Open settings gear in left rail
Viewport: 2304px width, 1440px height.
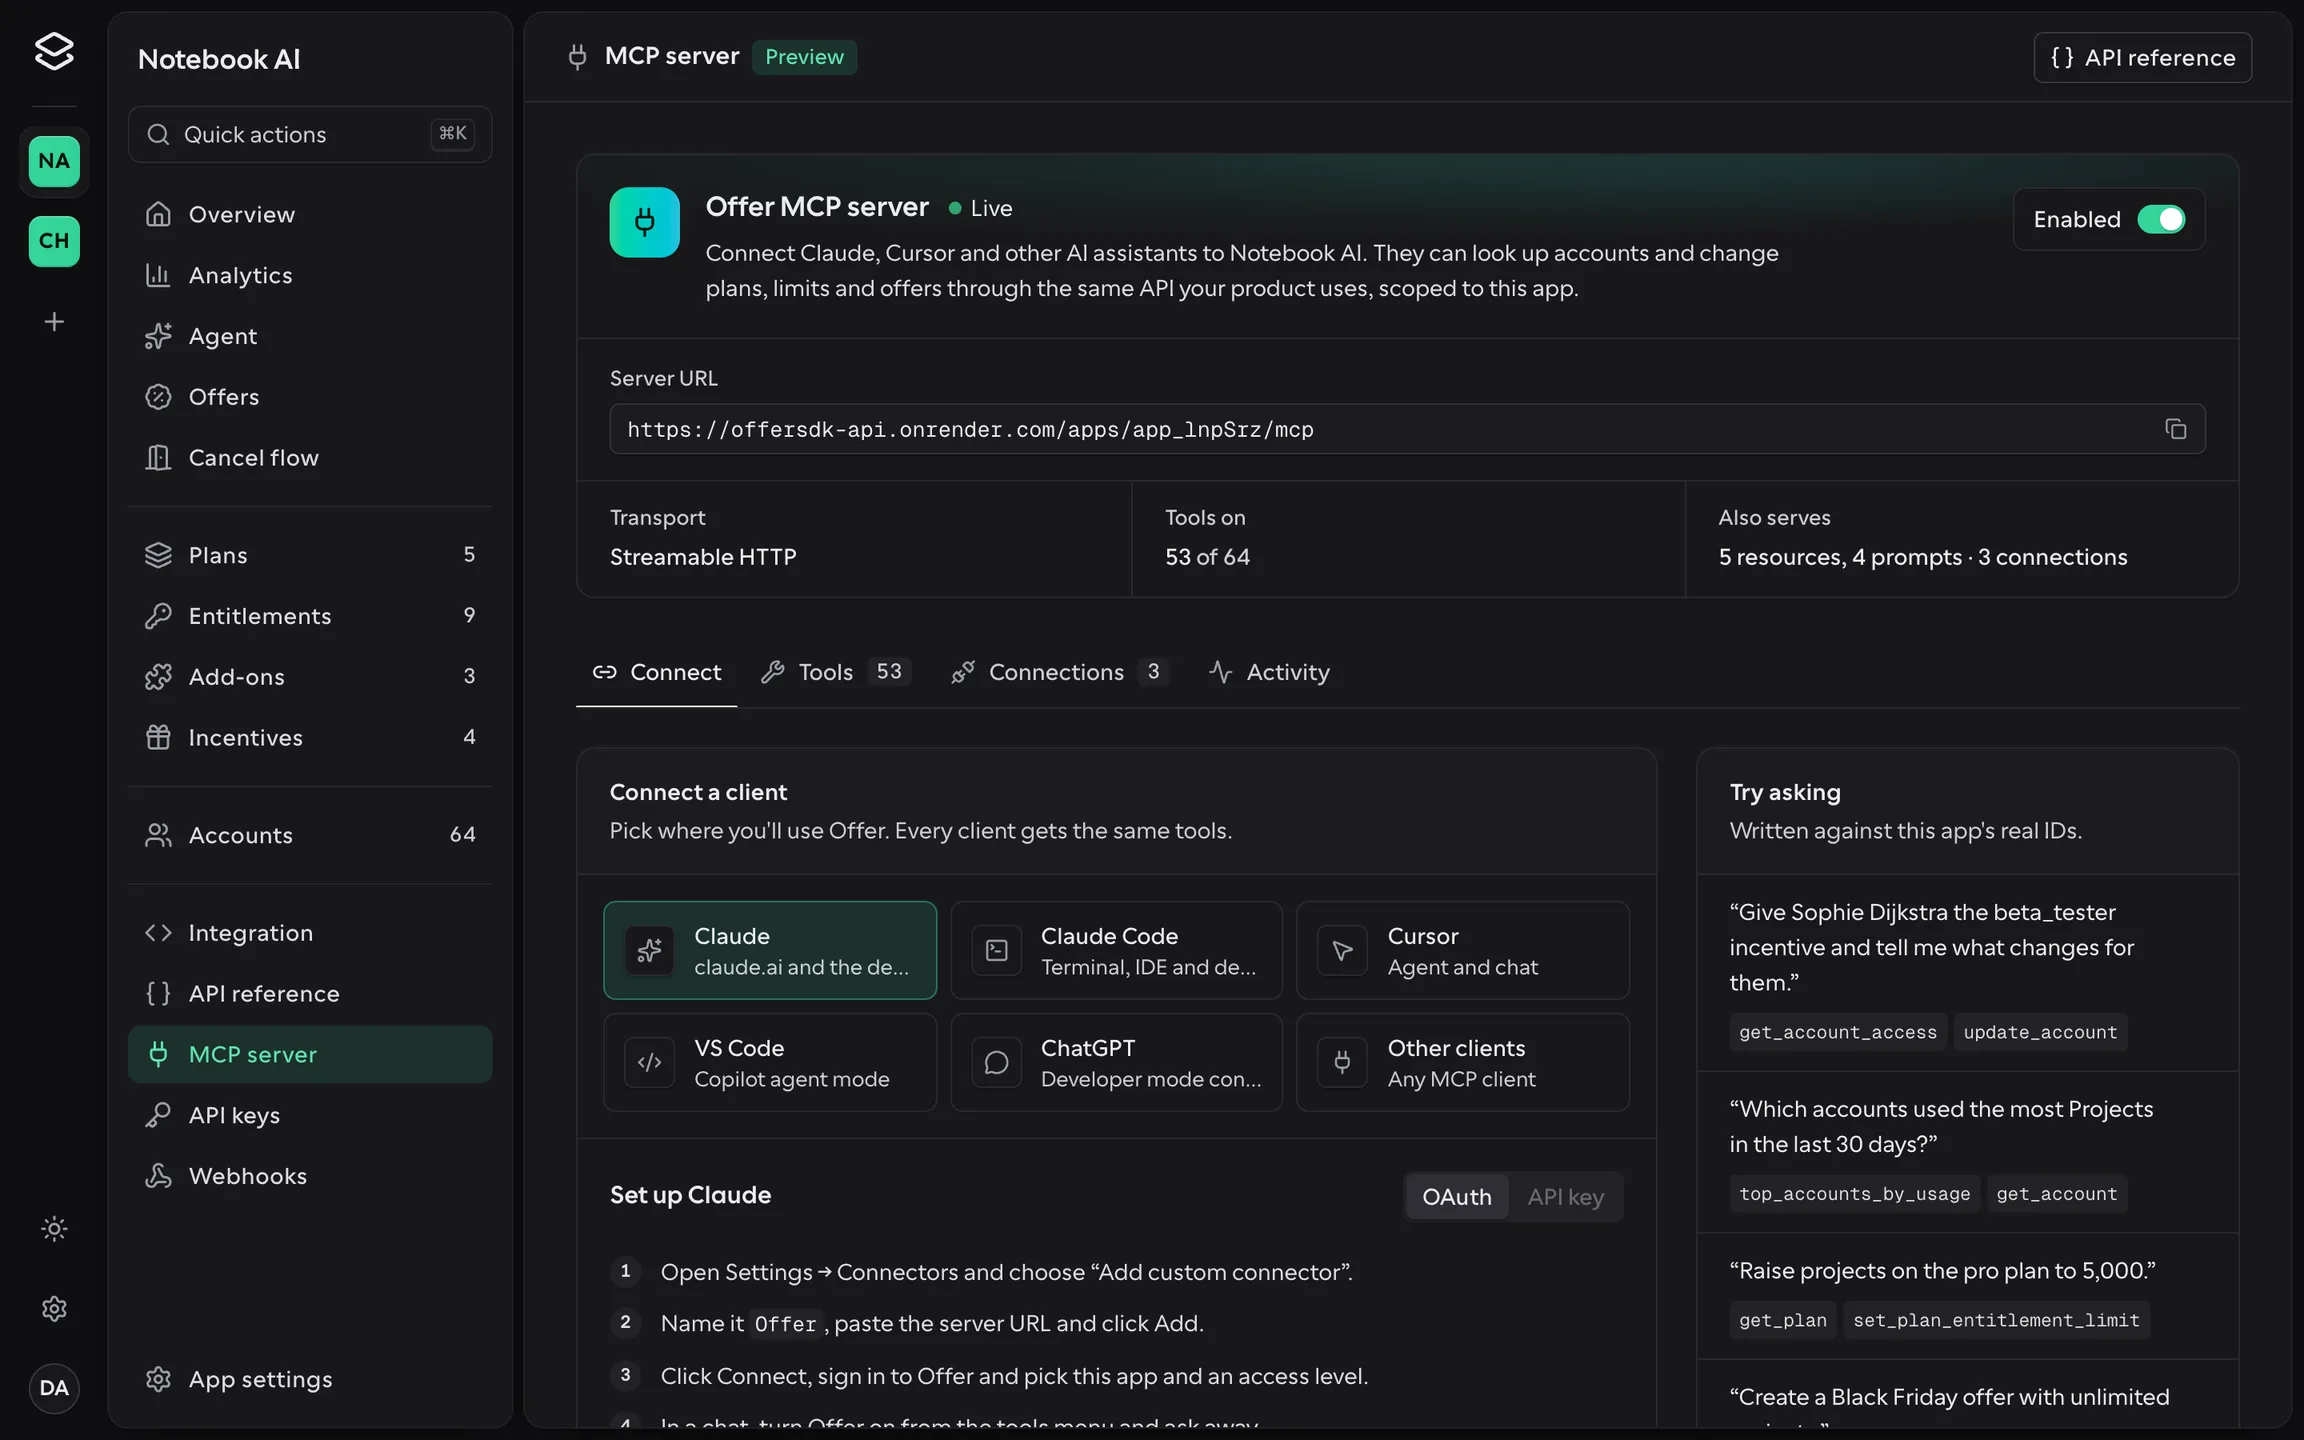click(54, 1309)
